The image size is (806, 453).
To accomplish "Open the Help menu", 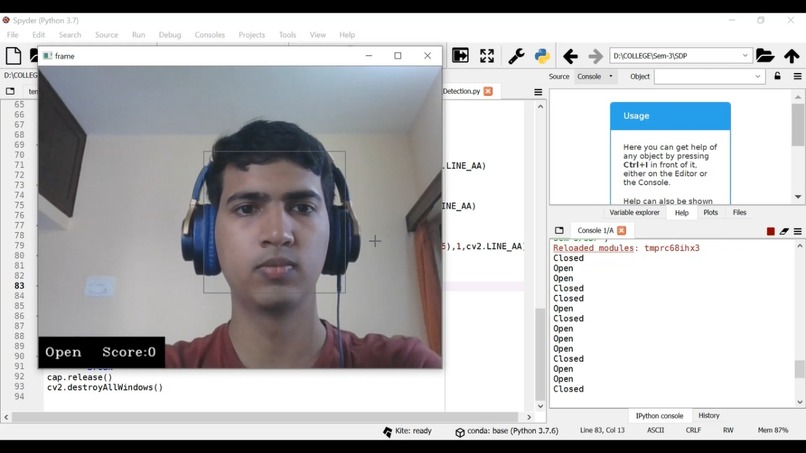I will click(347, 35).
